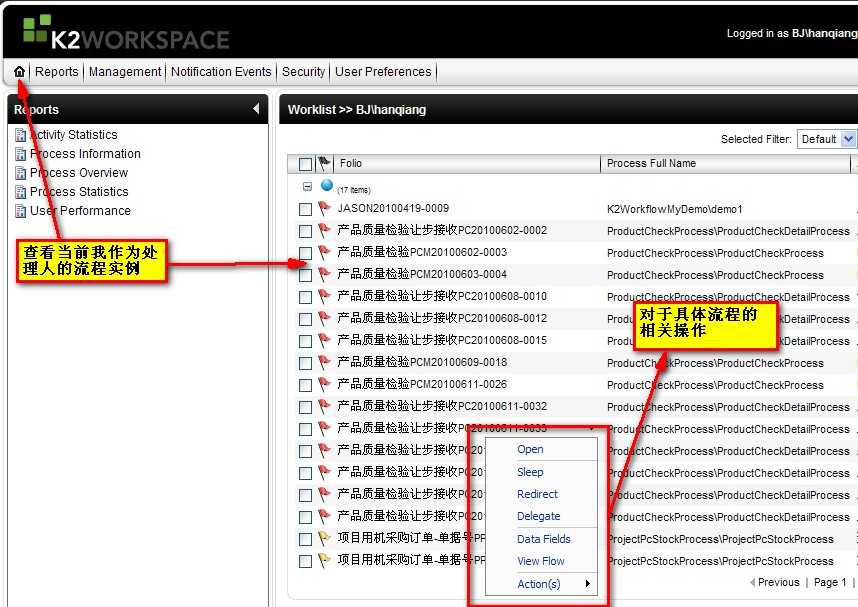Click red flag for PCM20100602-0003 row
The image size is (858, 607).
pyautogui.click(x=324, y=252)
